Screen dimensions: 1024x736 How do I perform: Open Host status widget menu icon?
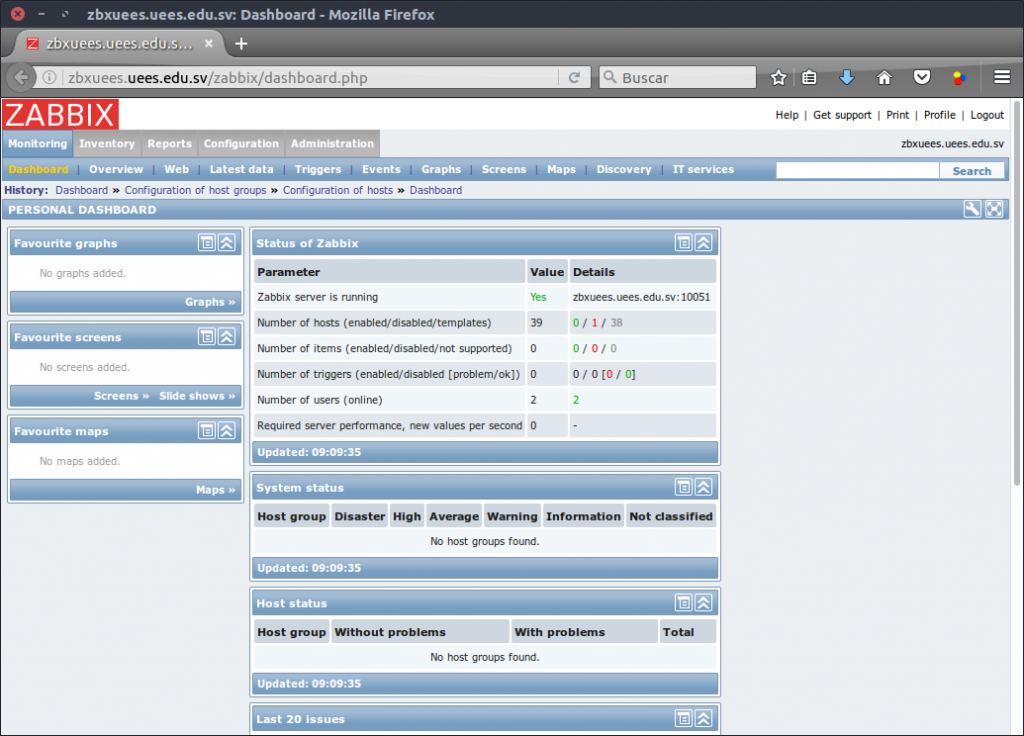coord(684,603)
